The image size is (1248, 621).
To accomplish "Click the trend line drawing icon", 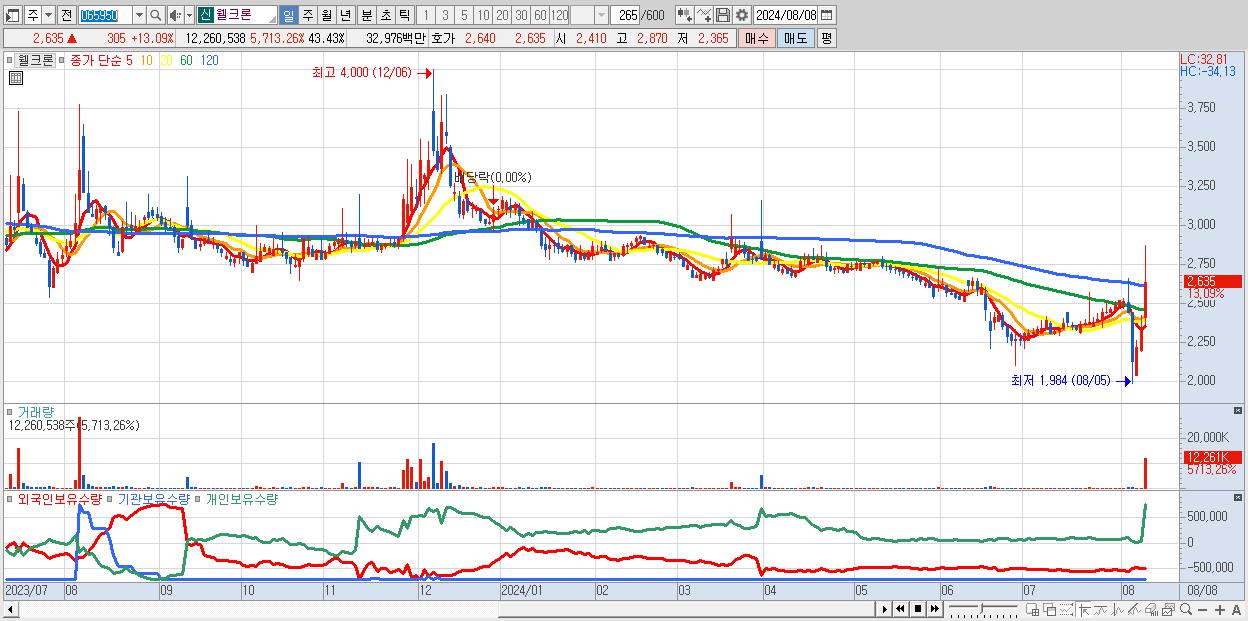I will (x=1134, y=610).
